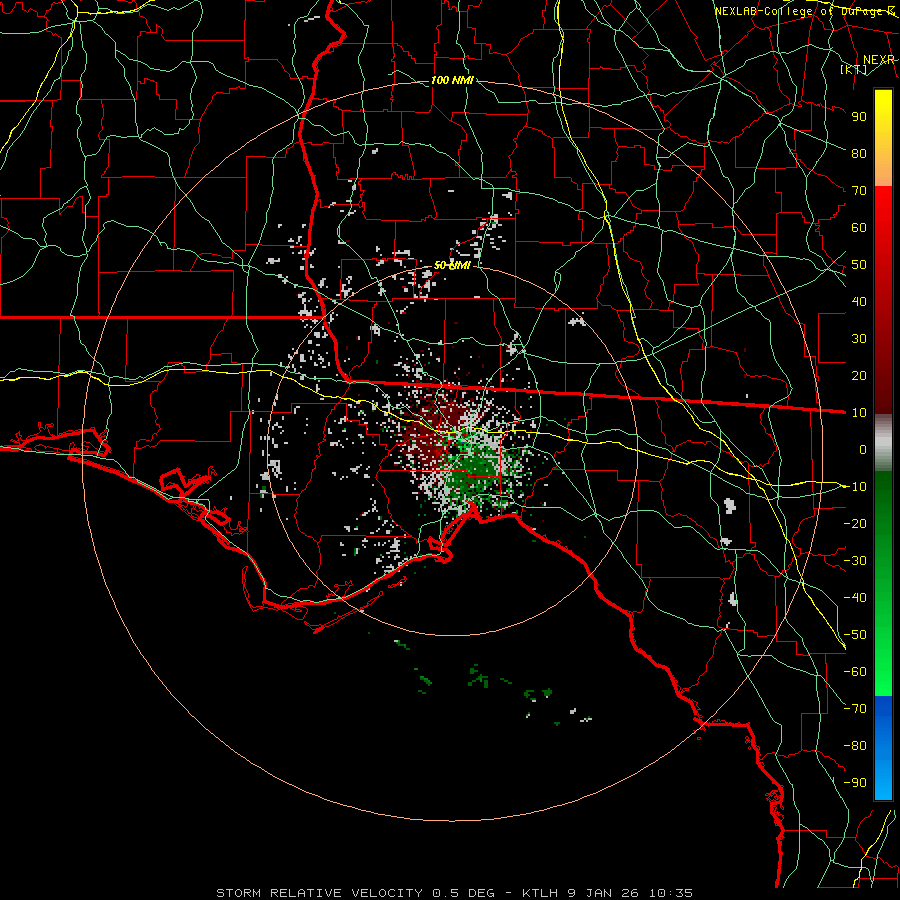Select the -10 value on the velocity scale
This screenshot has height=900, width=900.
(855, 487)
